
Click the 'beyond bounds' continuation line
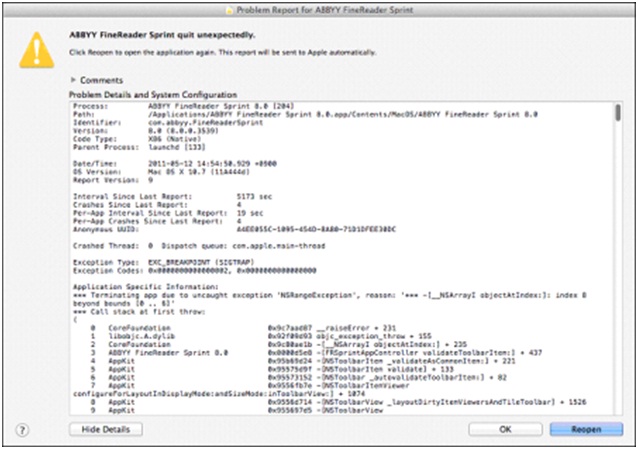click(x=124, y=303)
